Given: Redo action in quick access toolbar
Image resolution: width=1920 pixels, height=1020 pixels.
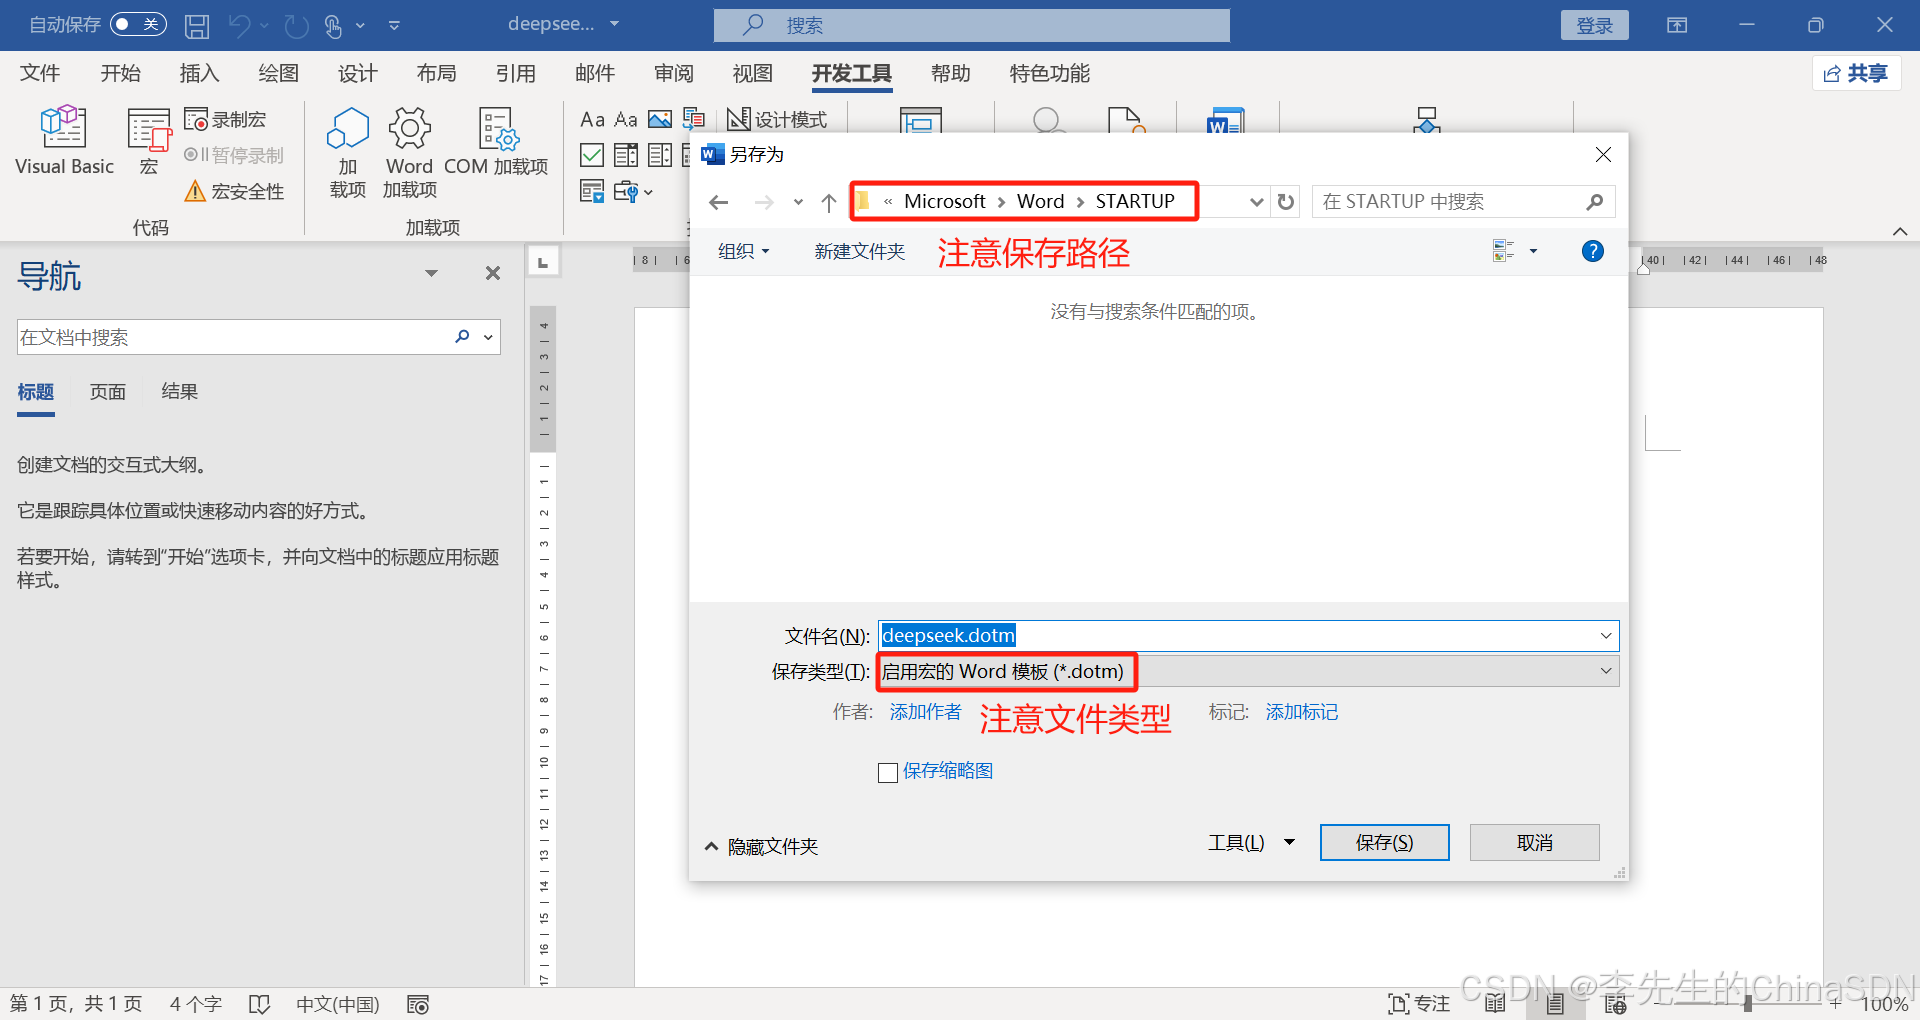Looking at the screenshot, I should (296, 25).
